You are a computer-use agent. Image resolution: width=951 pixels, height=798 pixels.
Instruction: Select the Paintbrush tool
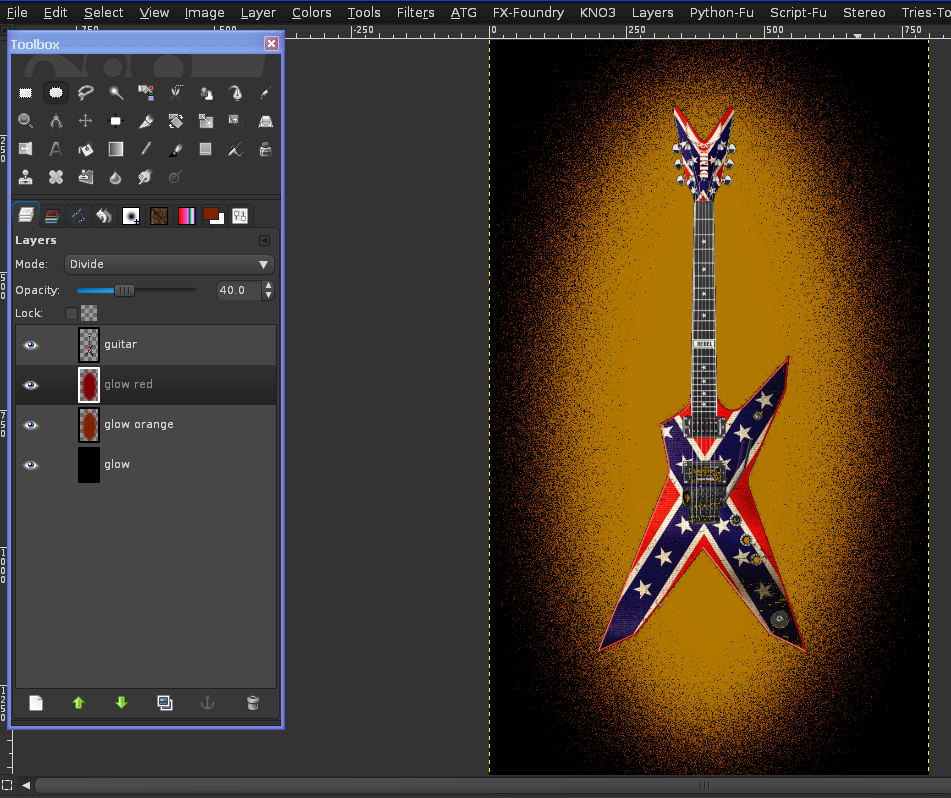[175, 149]
